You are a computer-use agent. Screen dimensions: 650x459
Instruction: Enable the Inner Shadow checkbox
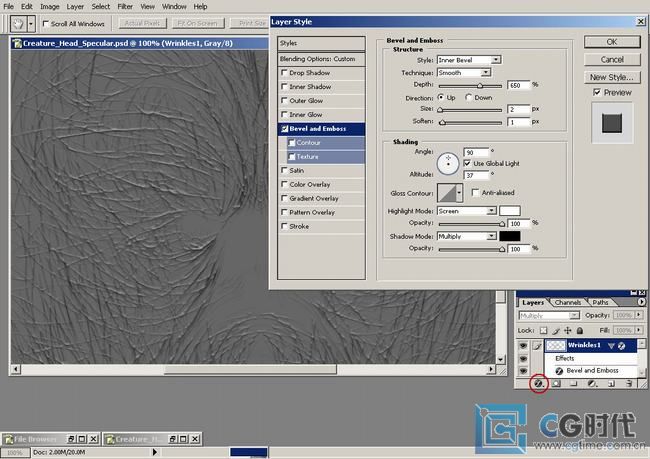[x=284, y=86]
